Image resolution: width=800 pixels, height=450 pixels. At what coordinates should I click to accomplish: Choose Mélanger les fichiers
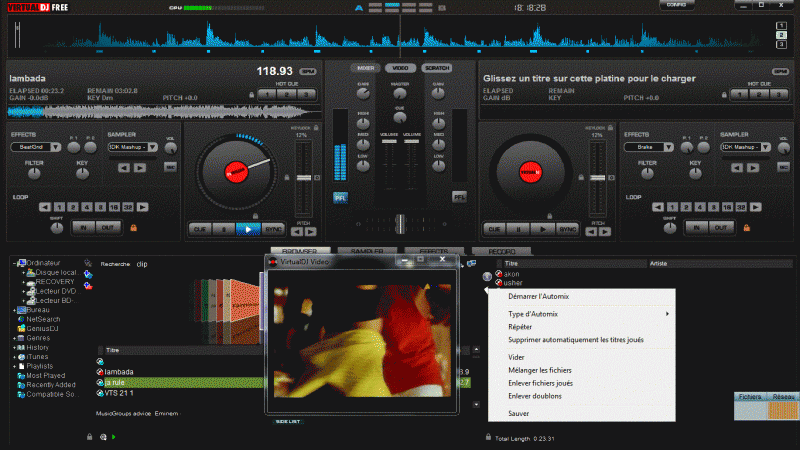(x=582, y=370)
